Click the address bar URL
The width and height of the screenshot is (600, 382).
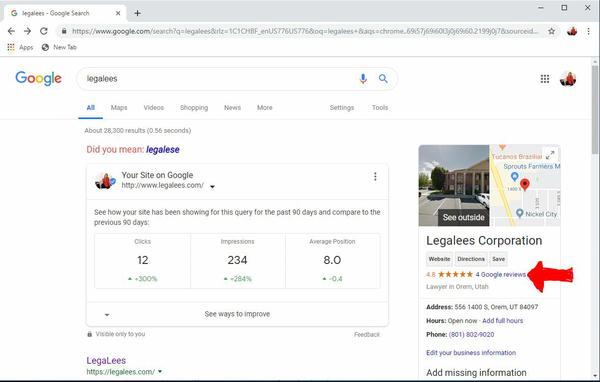click(x=305, y=31)
